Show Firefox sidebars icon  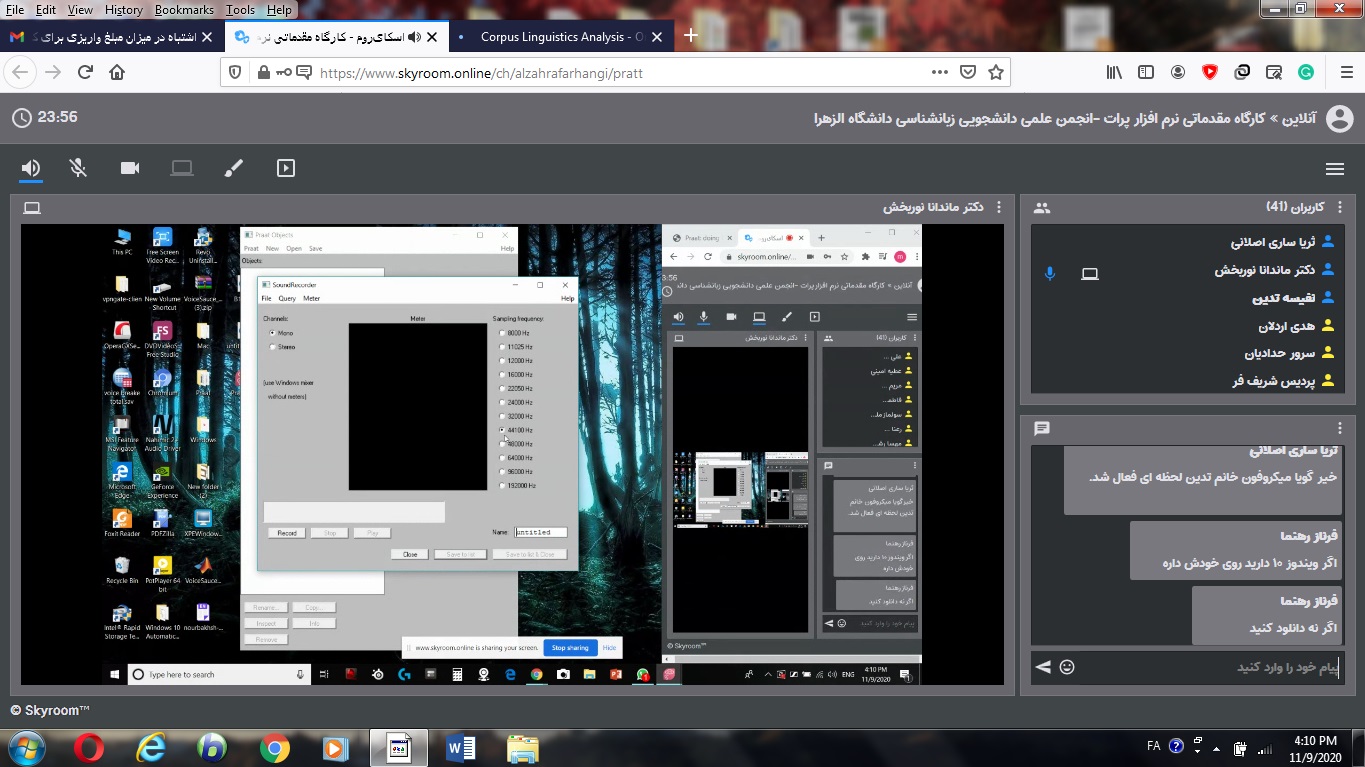1146,72
